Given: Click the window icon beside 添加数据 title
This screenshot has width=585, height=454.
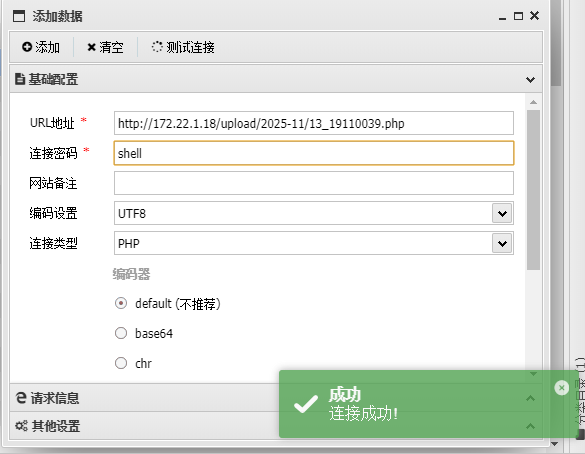Looking at the screenshot, I should click(19, 16).
